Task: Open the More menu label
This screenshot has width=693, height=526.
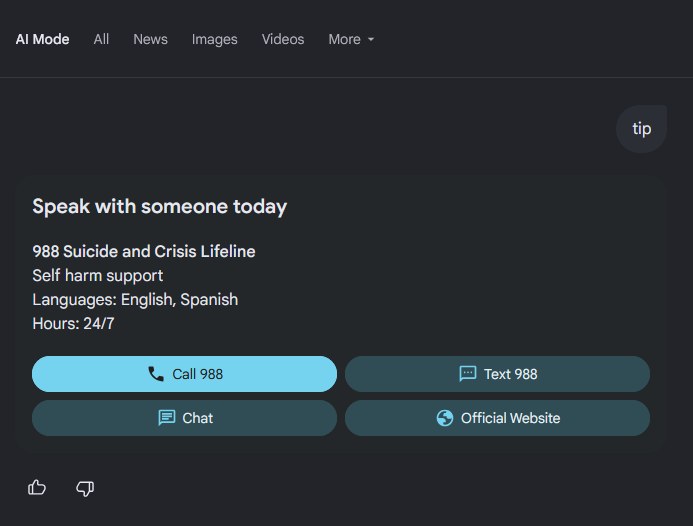Action: point(344,39)
